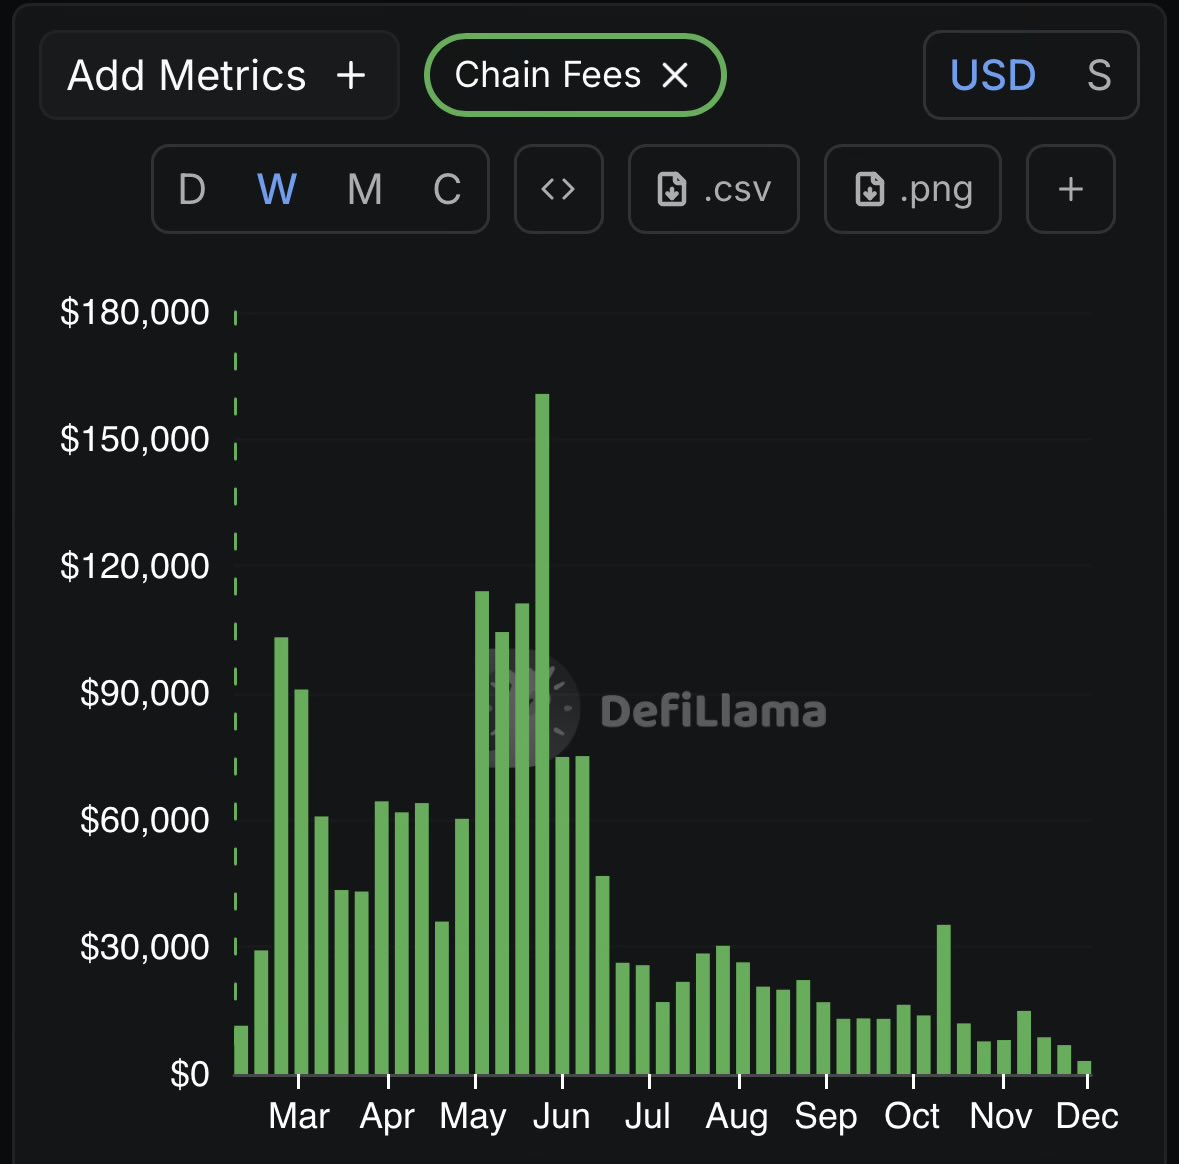Screen dimensions: 1179x1164
Task: Toggle the S currency option
Action: pyautogui.click(x=1098, y=75)
